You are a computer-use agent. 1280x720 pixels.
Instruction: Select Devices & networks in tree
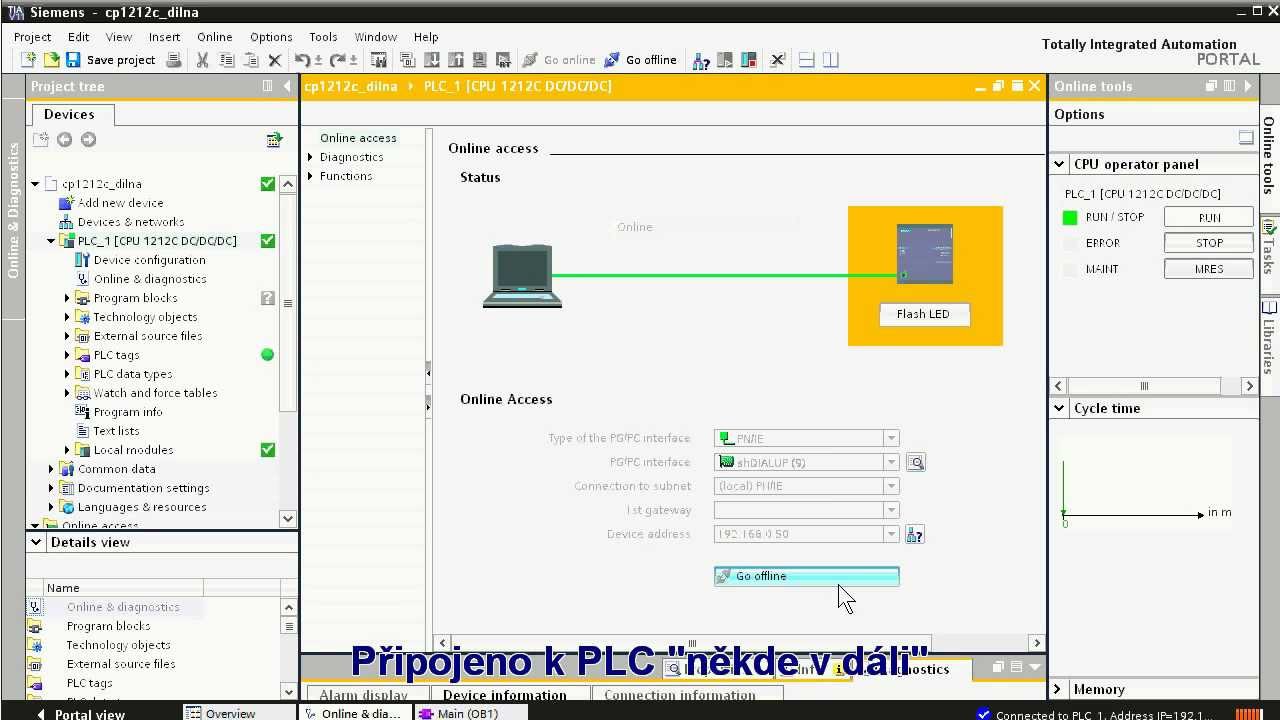[131, 222]
